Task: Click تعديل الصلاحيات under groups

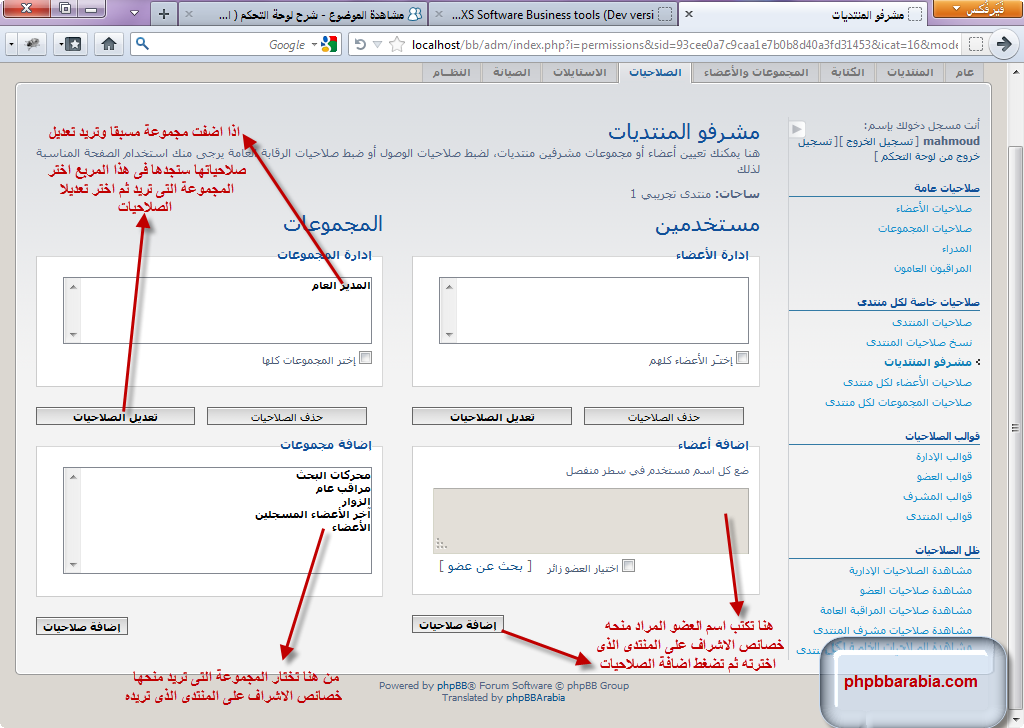Action: tap(115, 417)
